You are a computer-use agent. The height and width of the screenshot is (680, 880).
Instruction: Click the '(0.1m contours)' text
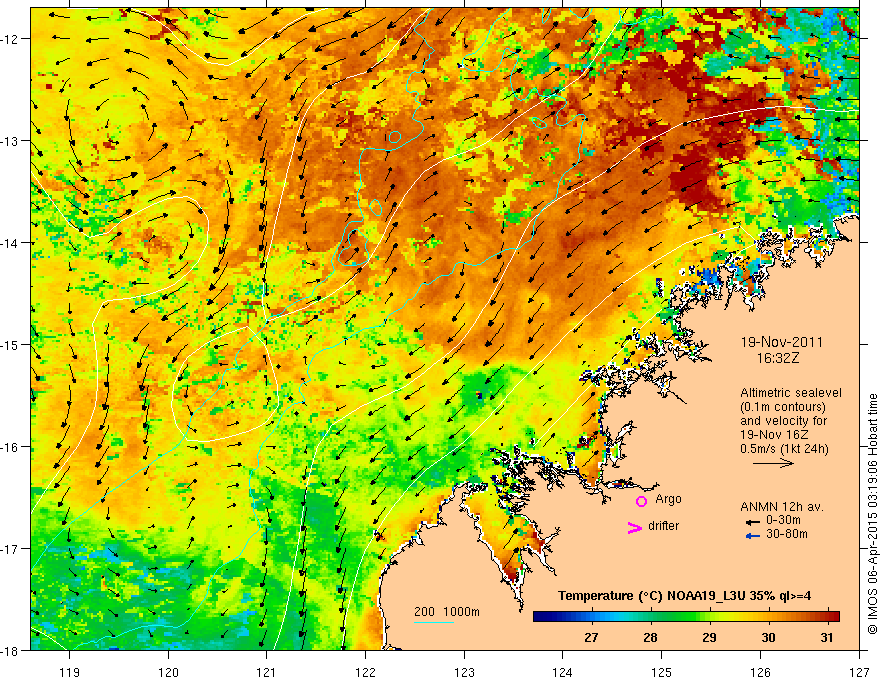(x=783, y=407)
